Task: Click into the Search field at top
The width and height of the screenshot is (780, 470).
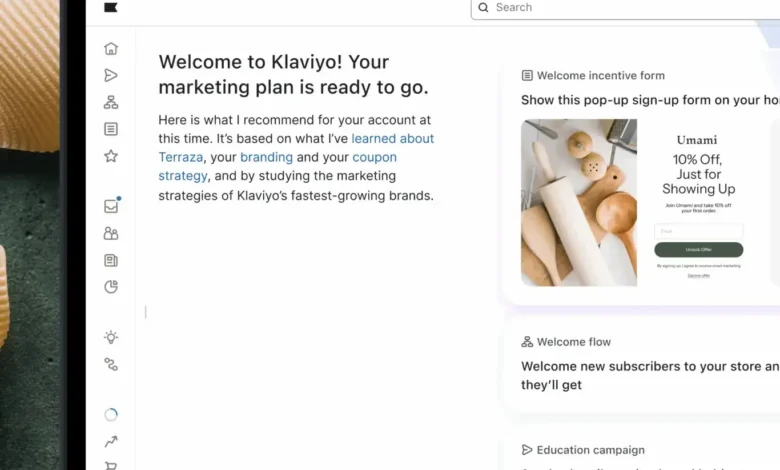Action: (x=620, y=8)
